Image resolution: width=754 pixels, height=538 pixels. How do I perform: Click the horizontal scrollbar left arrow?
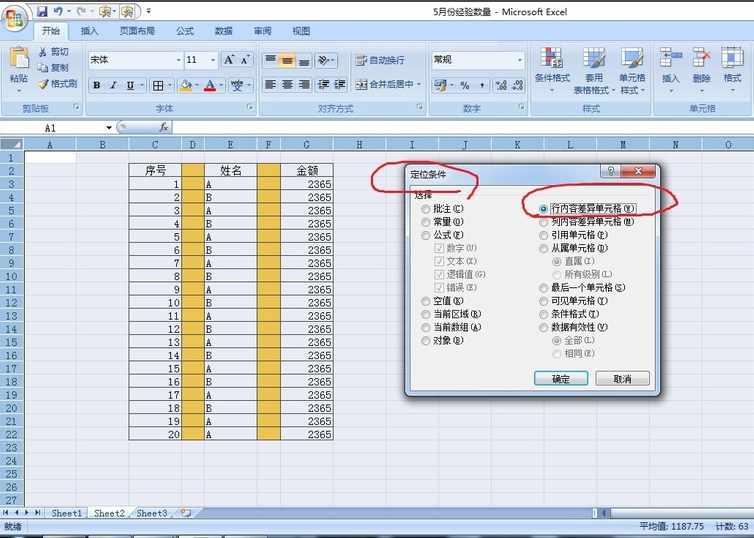tap(604, 513)
